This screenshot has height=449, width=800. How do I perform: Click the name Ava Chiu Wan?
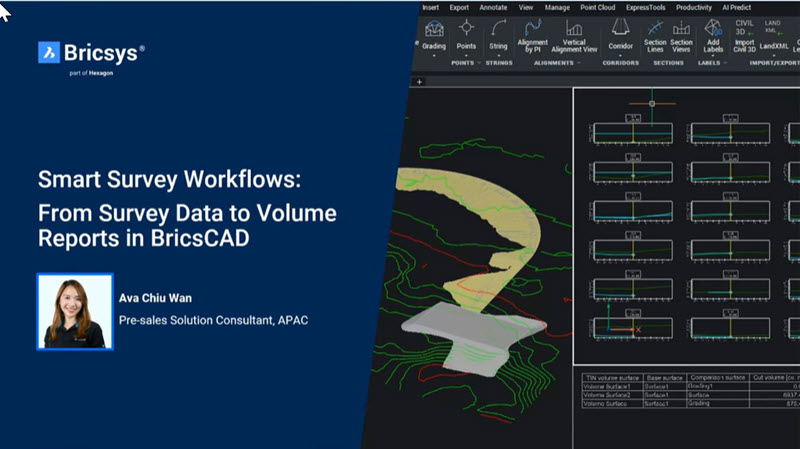(155, 298)
